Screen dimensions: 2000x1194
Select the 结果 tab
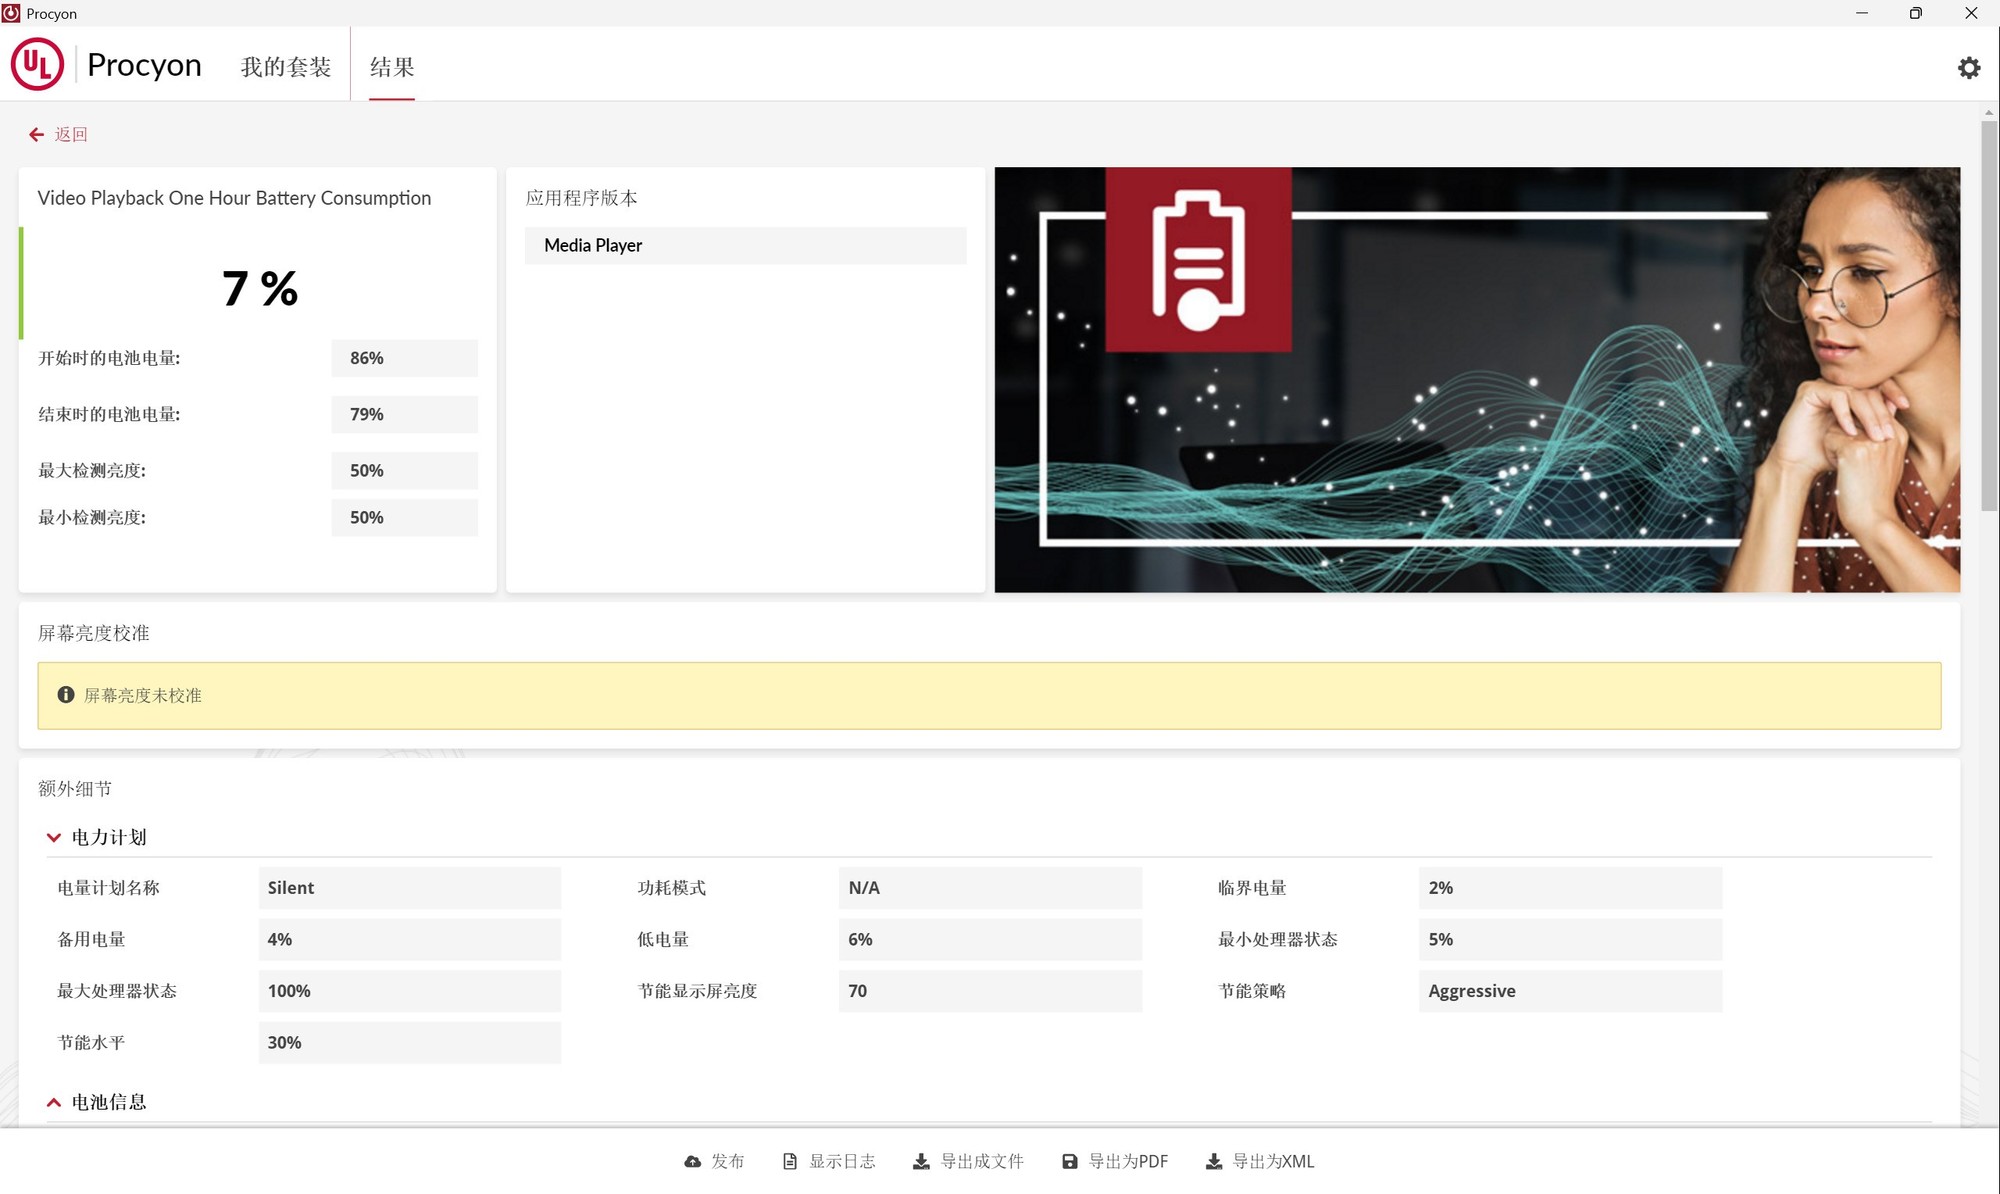pyautogui.click(x=392, y=67)
